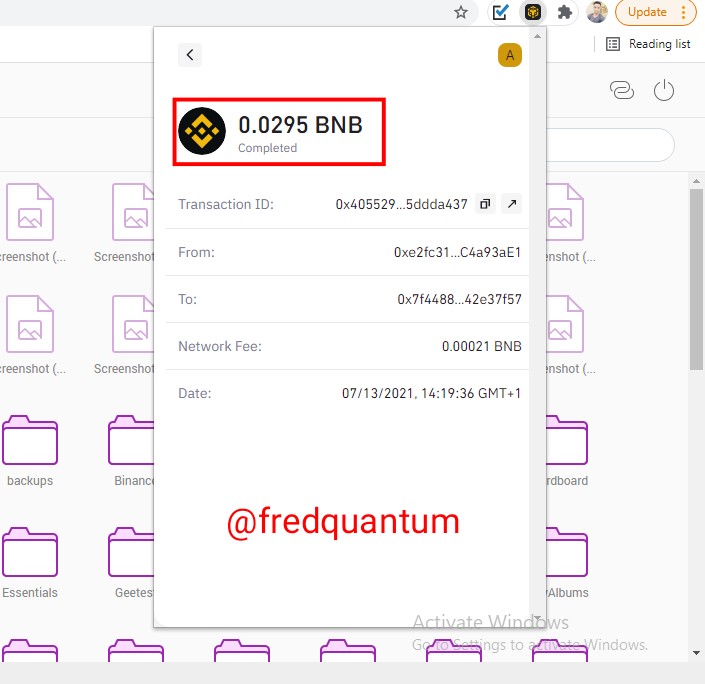Open the checkmark to-do extension icon

[500, 12]
